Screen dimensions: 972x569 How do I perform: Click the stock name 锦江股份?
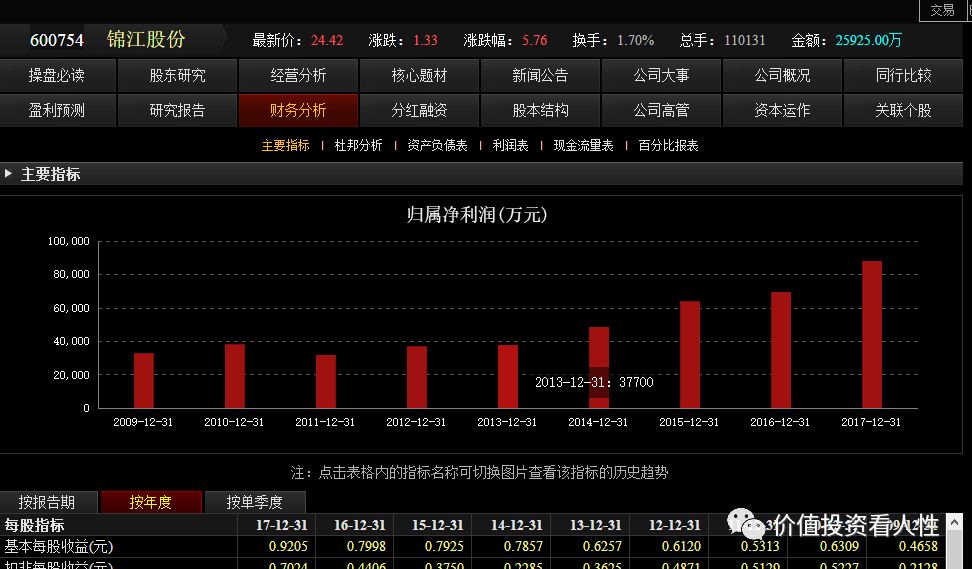tap(146, 40)
